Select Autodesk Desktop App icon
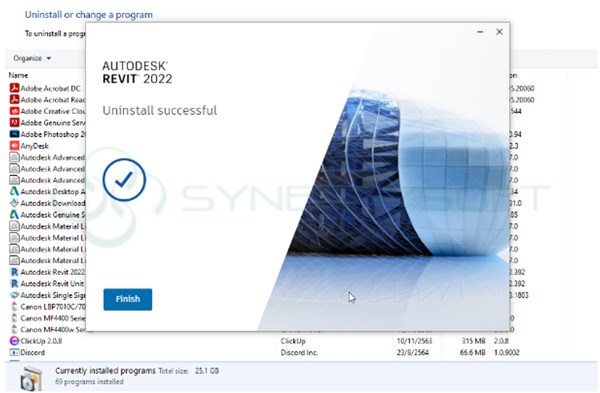Image resolution: width=600 pixels, height=393 pixels. tap(14, 191)
